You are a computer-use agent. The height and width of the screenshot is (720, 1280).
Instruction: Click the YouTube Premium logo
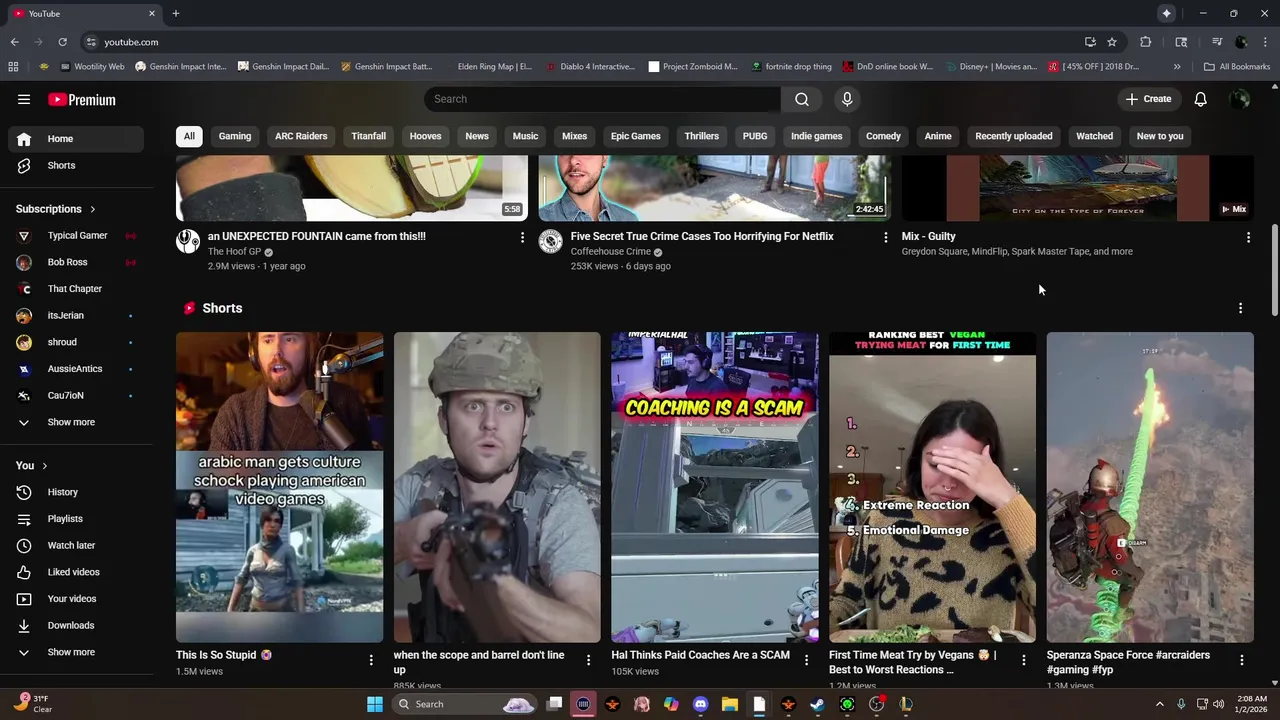coord(82,99)
